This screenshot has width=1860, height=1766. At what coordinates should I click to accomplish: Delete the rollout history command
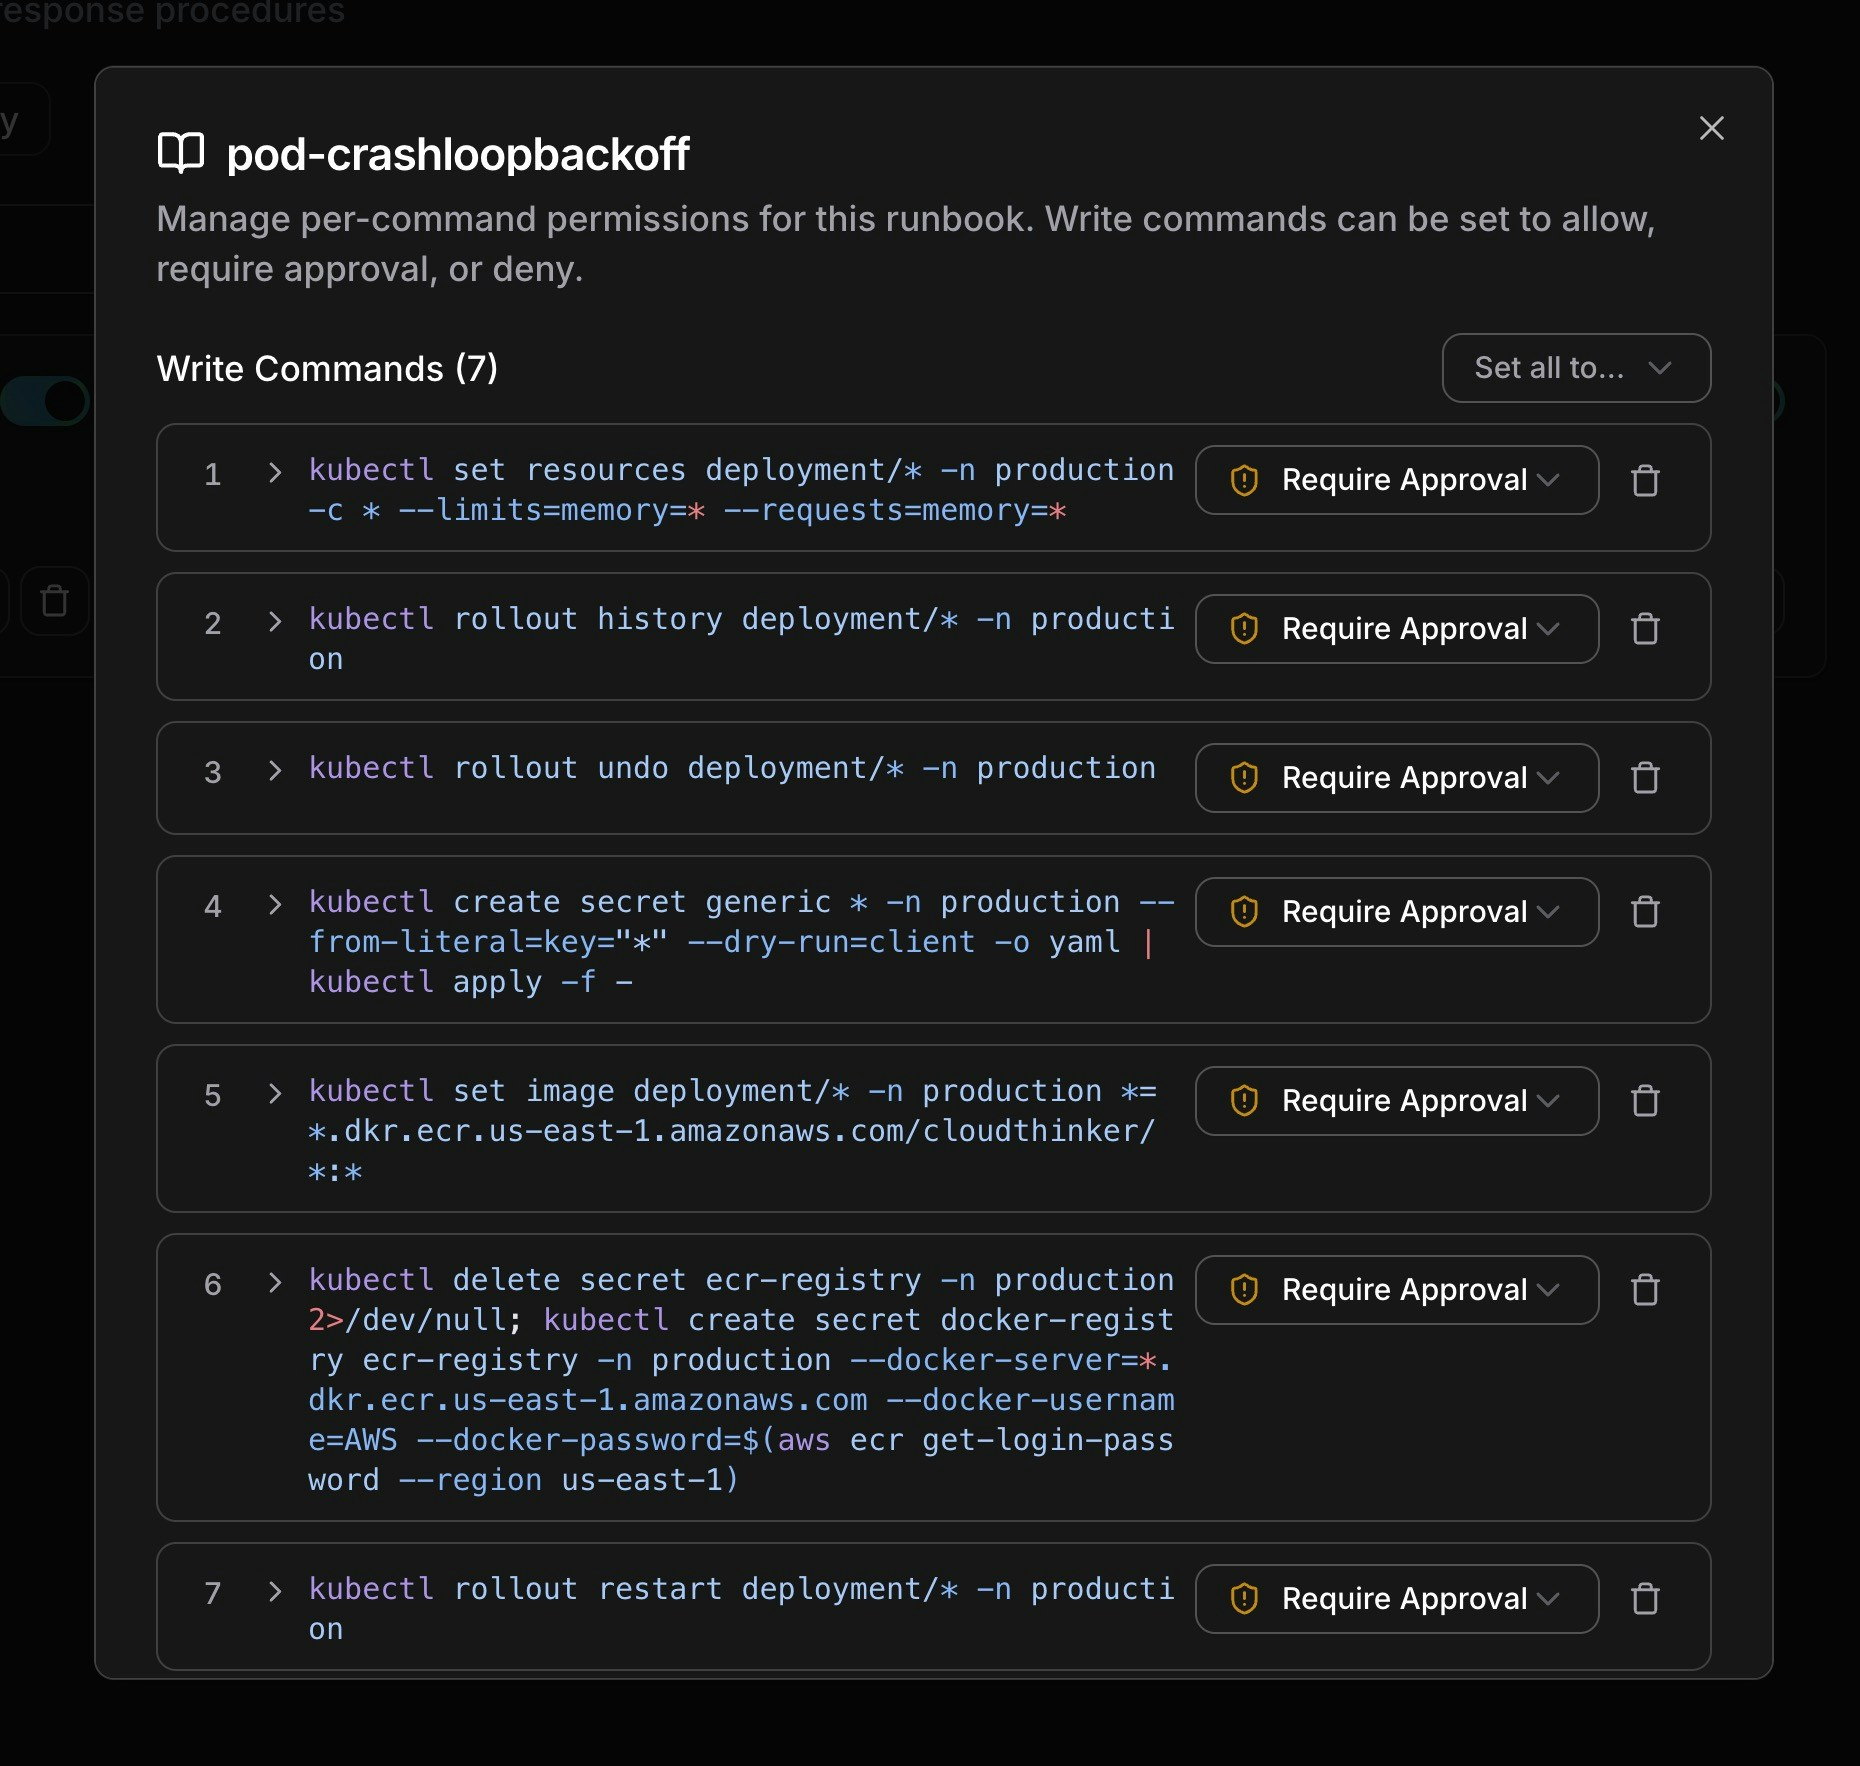click(1645, 629)
